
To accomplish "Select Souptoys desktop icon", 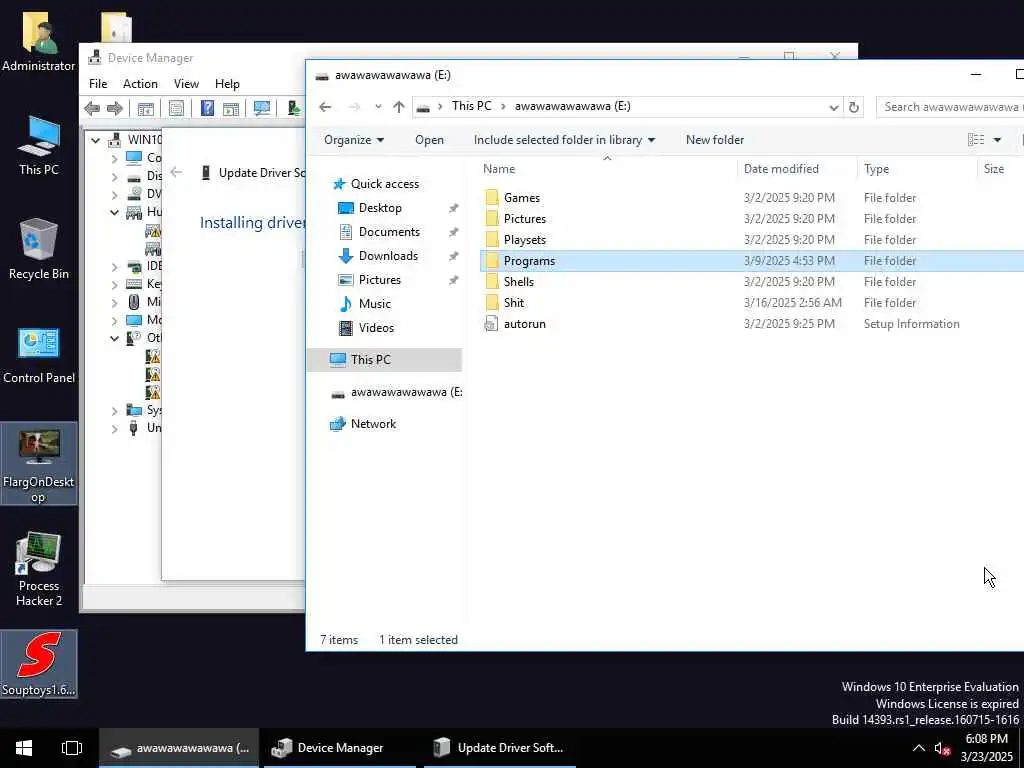I will pos(39,664).
